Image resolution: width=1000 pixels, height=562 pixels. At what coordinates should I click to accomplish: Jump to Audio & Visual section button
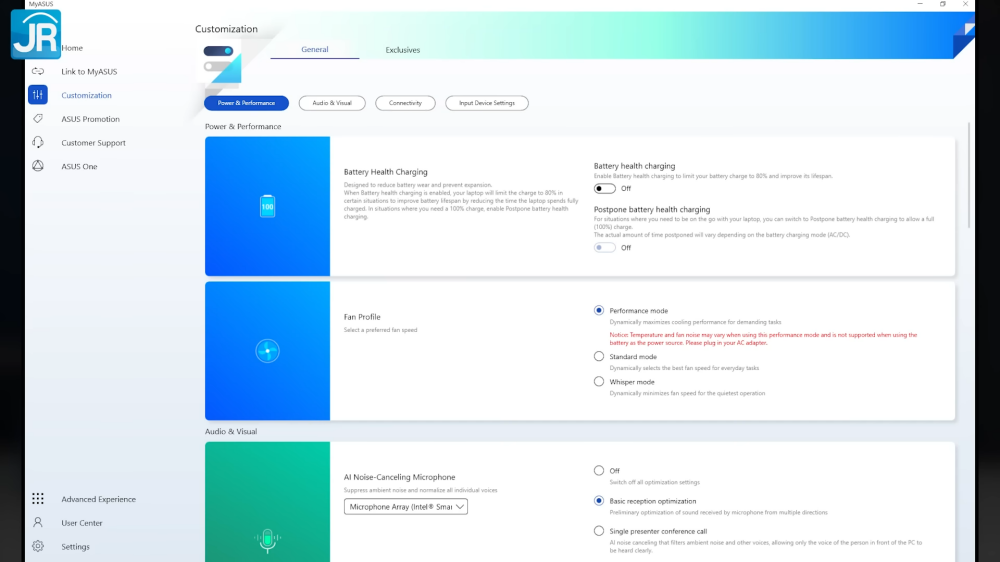coord(332,103)
